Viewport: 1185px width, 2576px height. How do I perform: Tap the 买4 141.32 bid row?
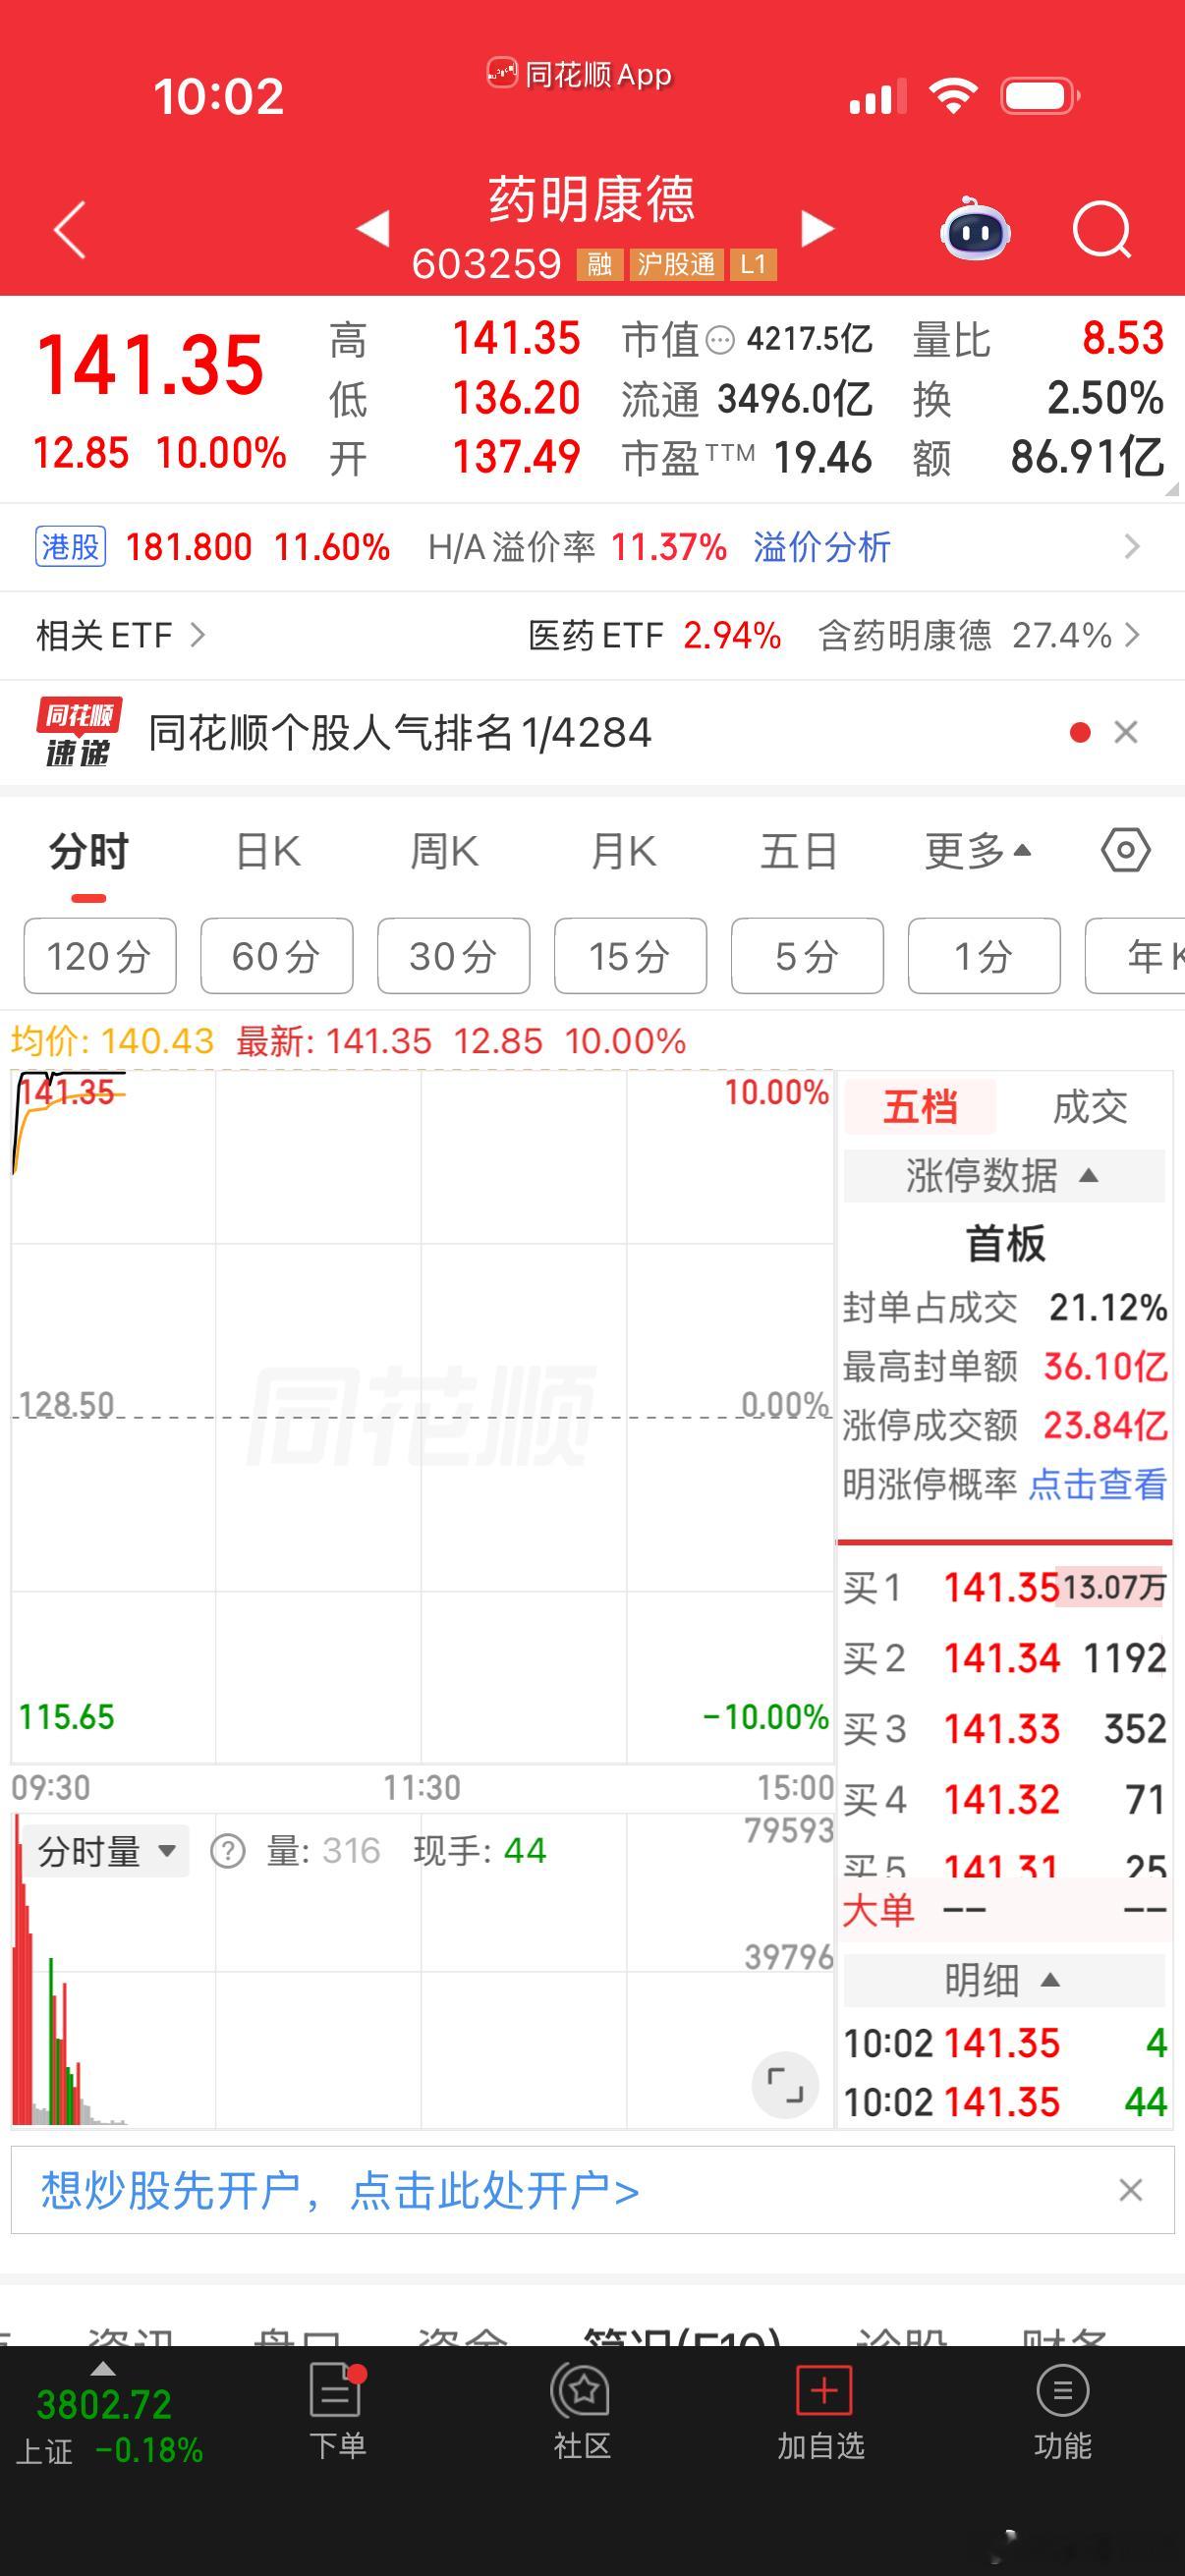click(x=1004, y=1800)
